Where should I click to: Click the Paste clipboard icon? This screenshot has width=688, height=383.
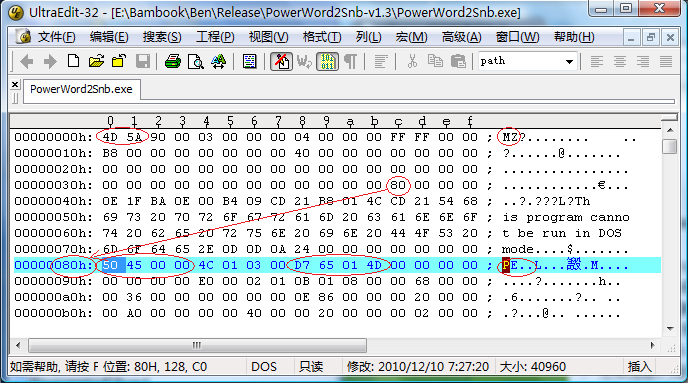[458, 61]
